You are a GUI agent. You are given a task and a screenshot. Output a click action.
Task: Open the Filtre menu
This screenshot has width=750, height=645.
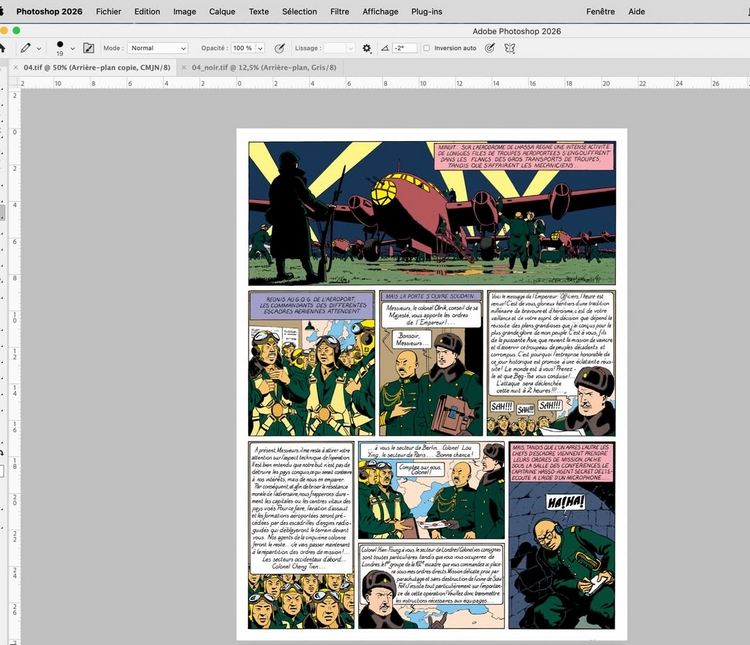340,11
